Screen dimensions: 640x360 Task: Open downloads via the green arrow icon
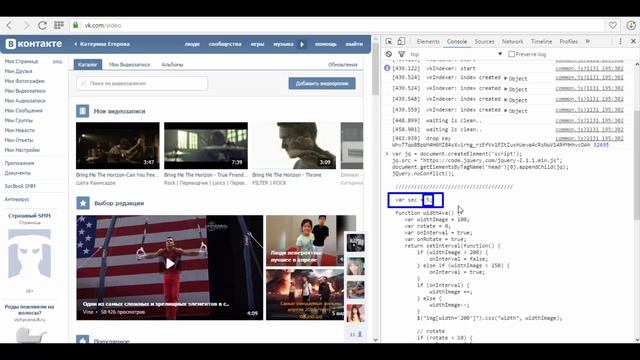pyautogui.click(x=631, y=25)
